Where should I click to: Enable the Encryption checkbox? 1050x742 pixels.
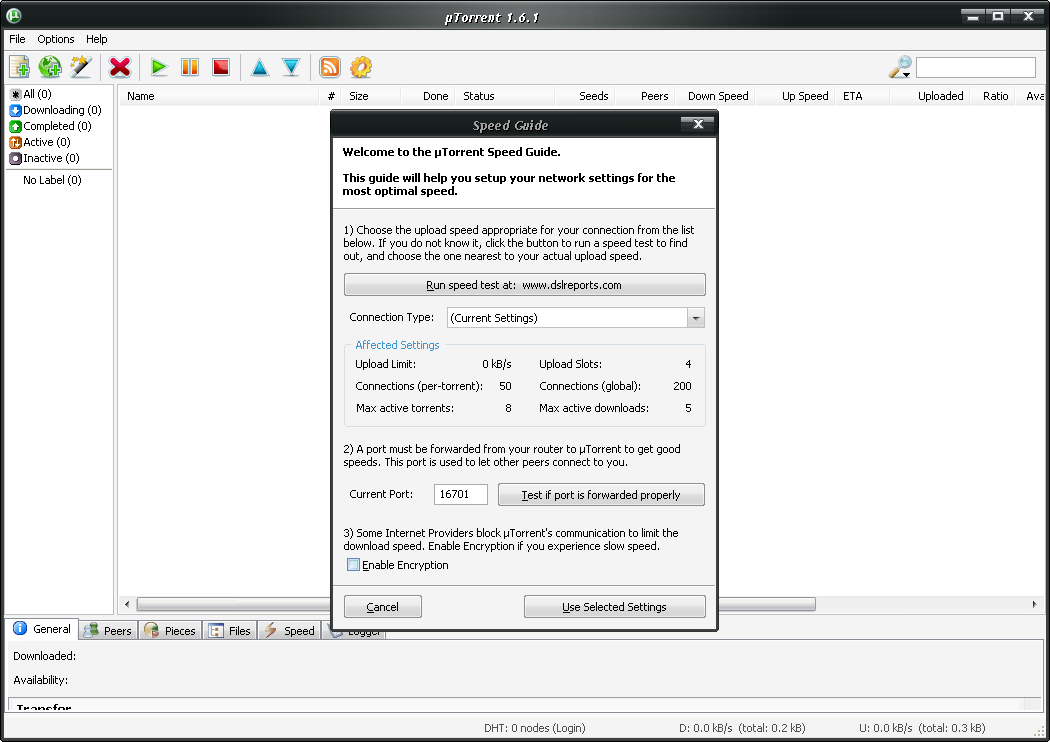pos(354,565)
